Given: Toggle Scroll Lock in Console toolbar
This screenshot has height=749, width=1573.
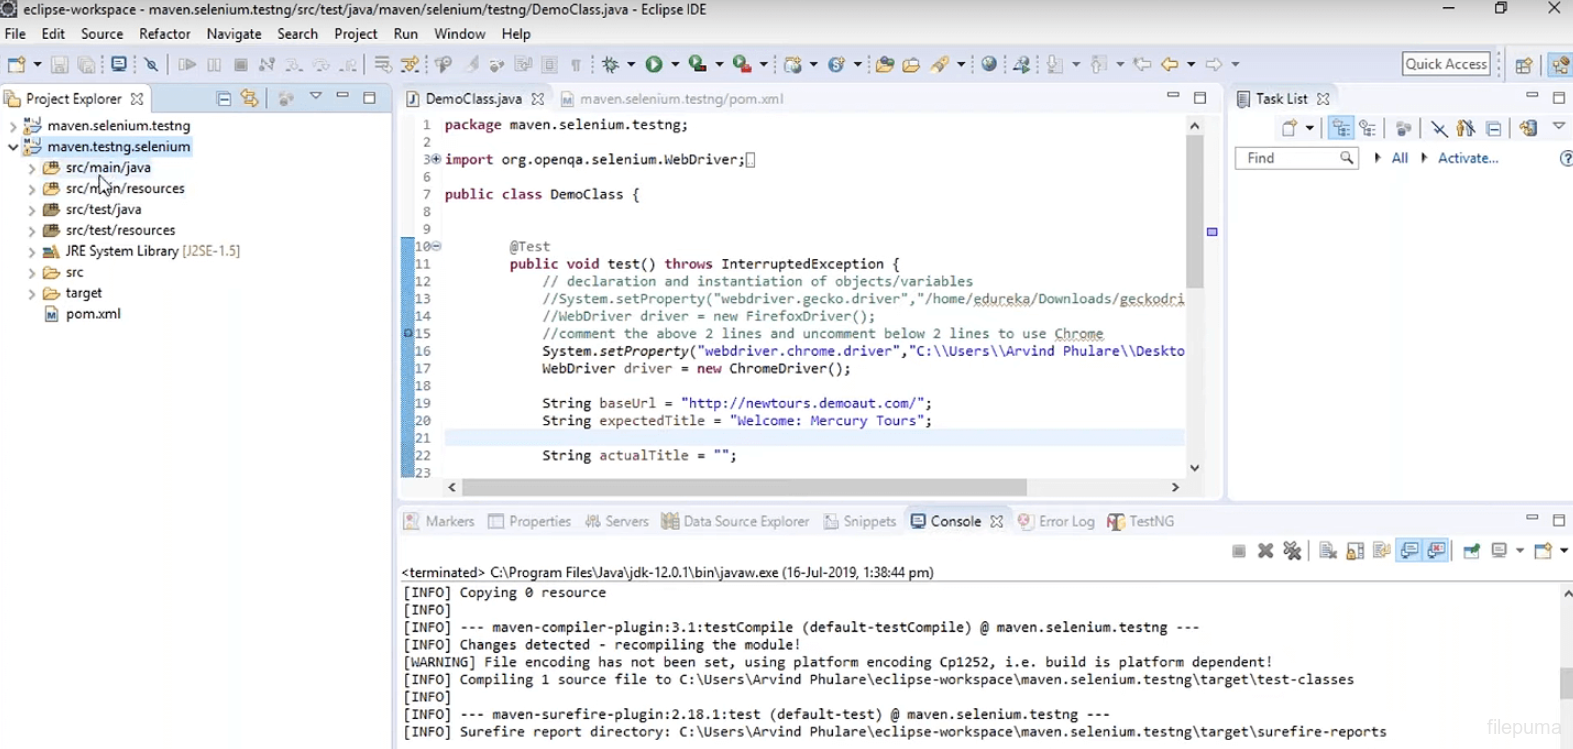Looking at the screenshot, I should [x=1355, y=551].
